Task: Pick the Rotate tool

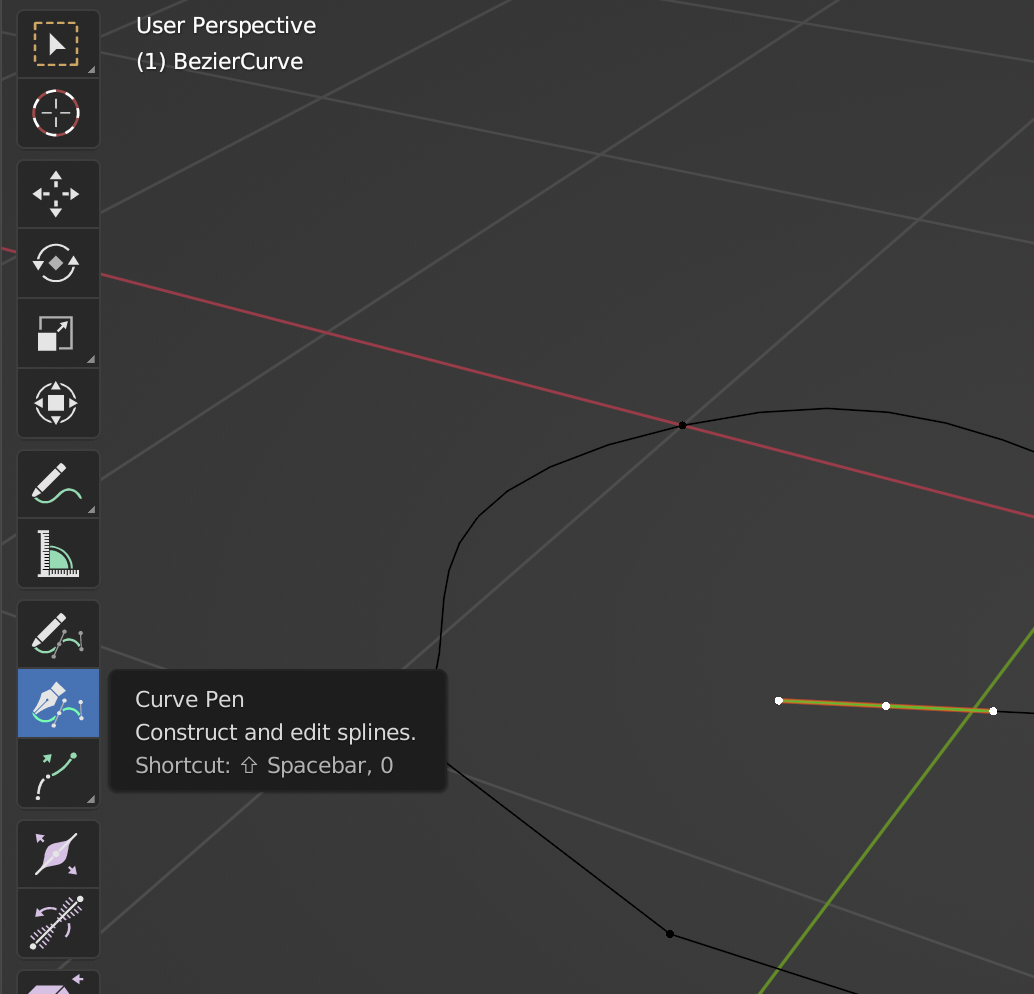Action: [58, 263]
